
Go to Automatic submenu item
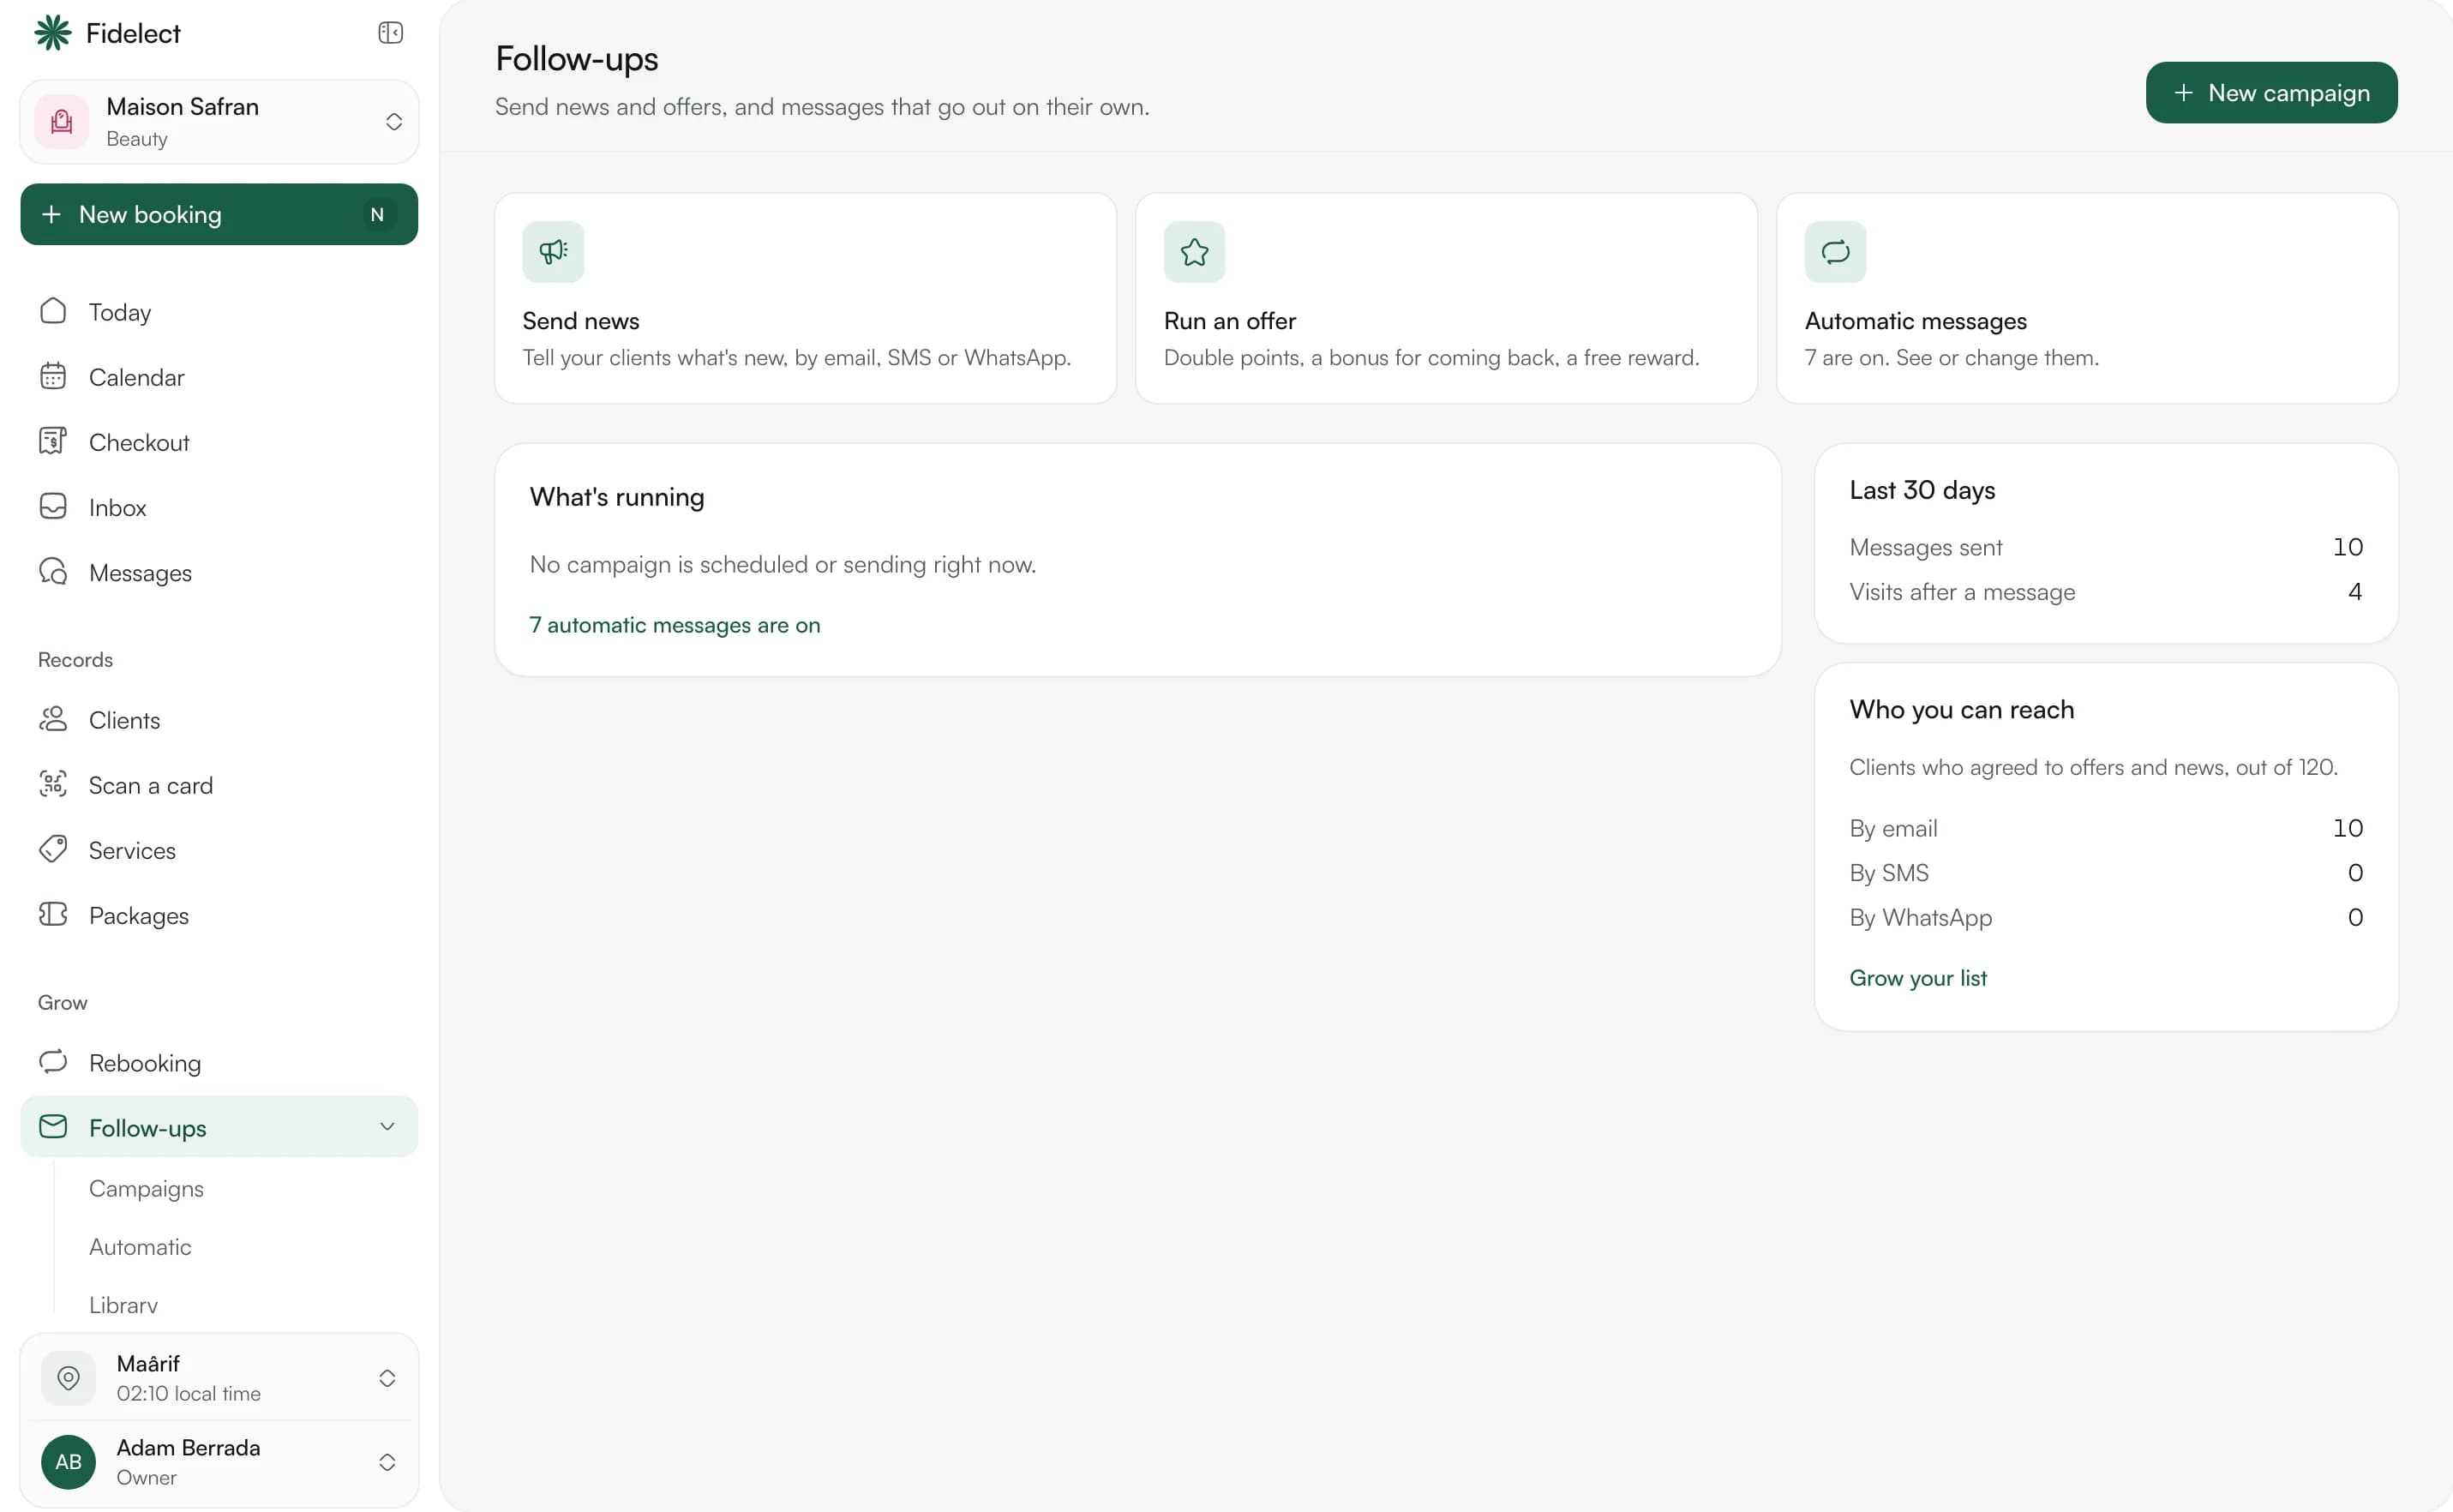[140, 1247]
